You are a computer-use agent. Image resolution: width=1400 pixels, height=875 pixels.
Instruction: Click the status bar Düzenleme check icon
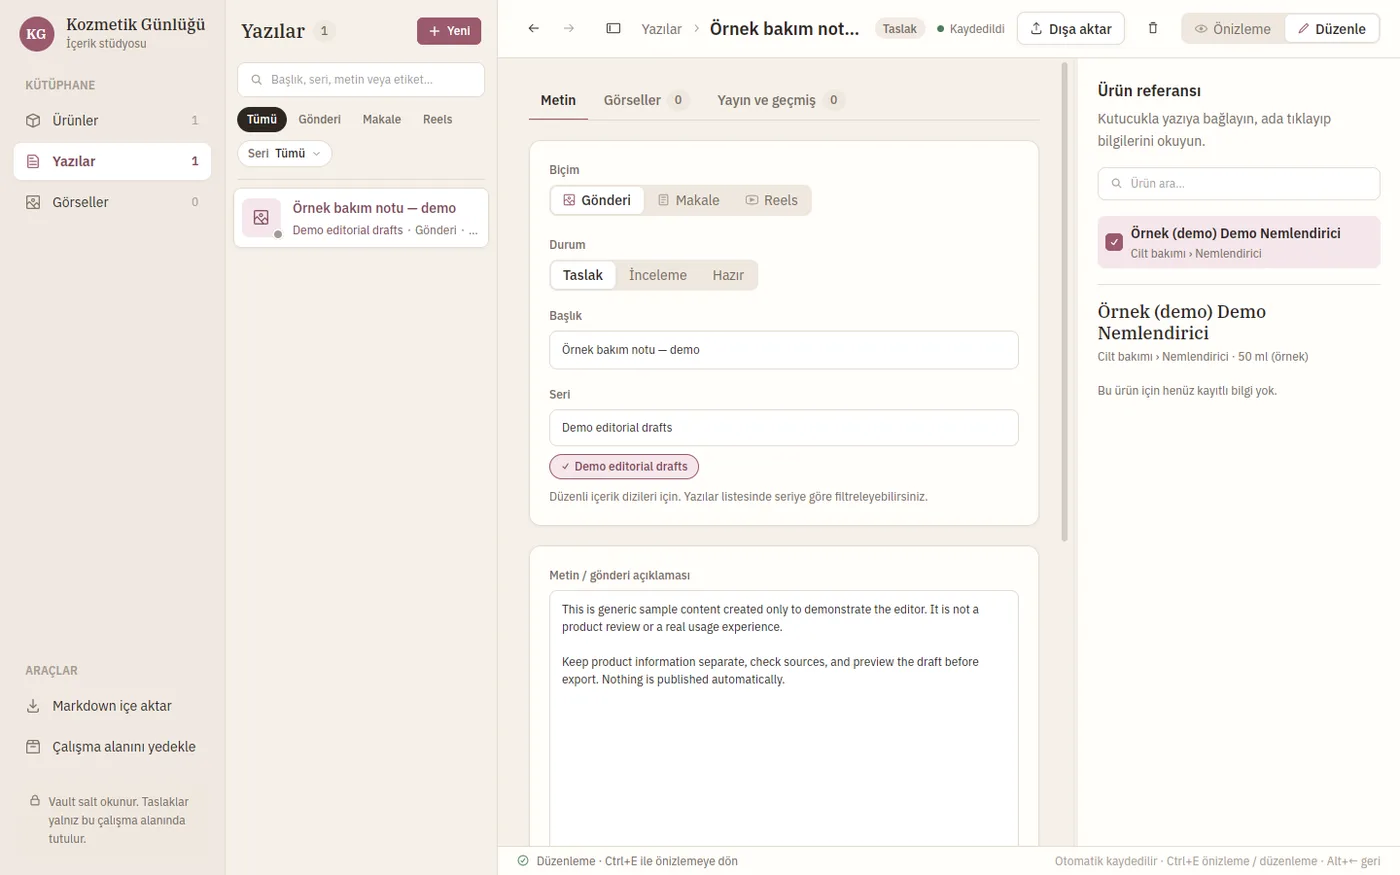coord(523,861)
